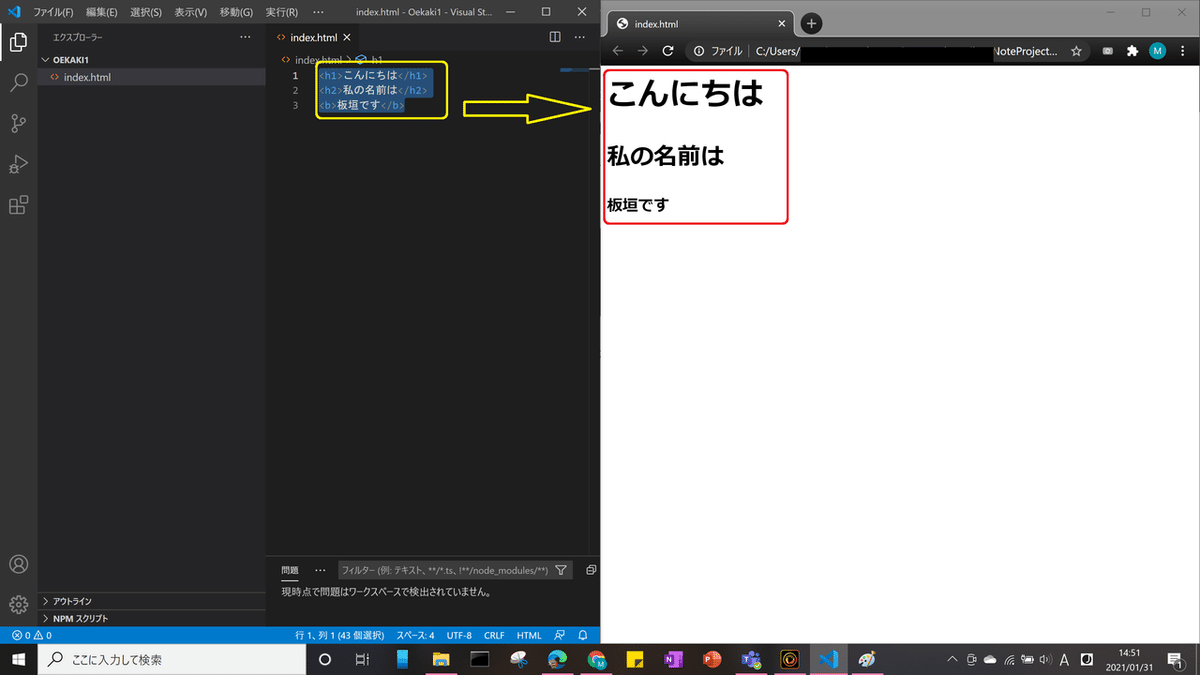The height and width of the screenshot is (675, 1200).
Task: Click UTF-8 encoding in status bar
Action: point(459,634)
